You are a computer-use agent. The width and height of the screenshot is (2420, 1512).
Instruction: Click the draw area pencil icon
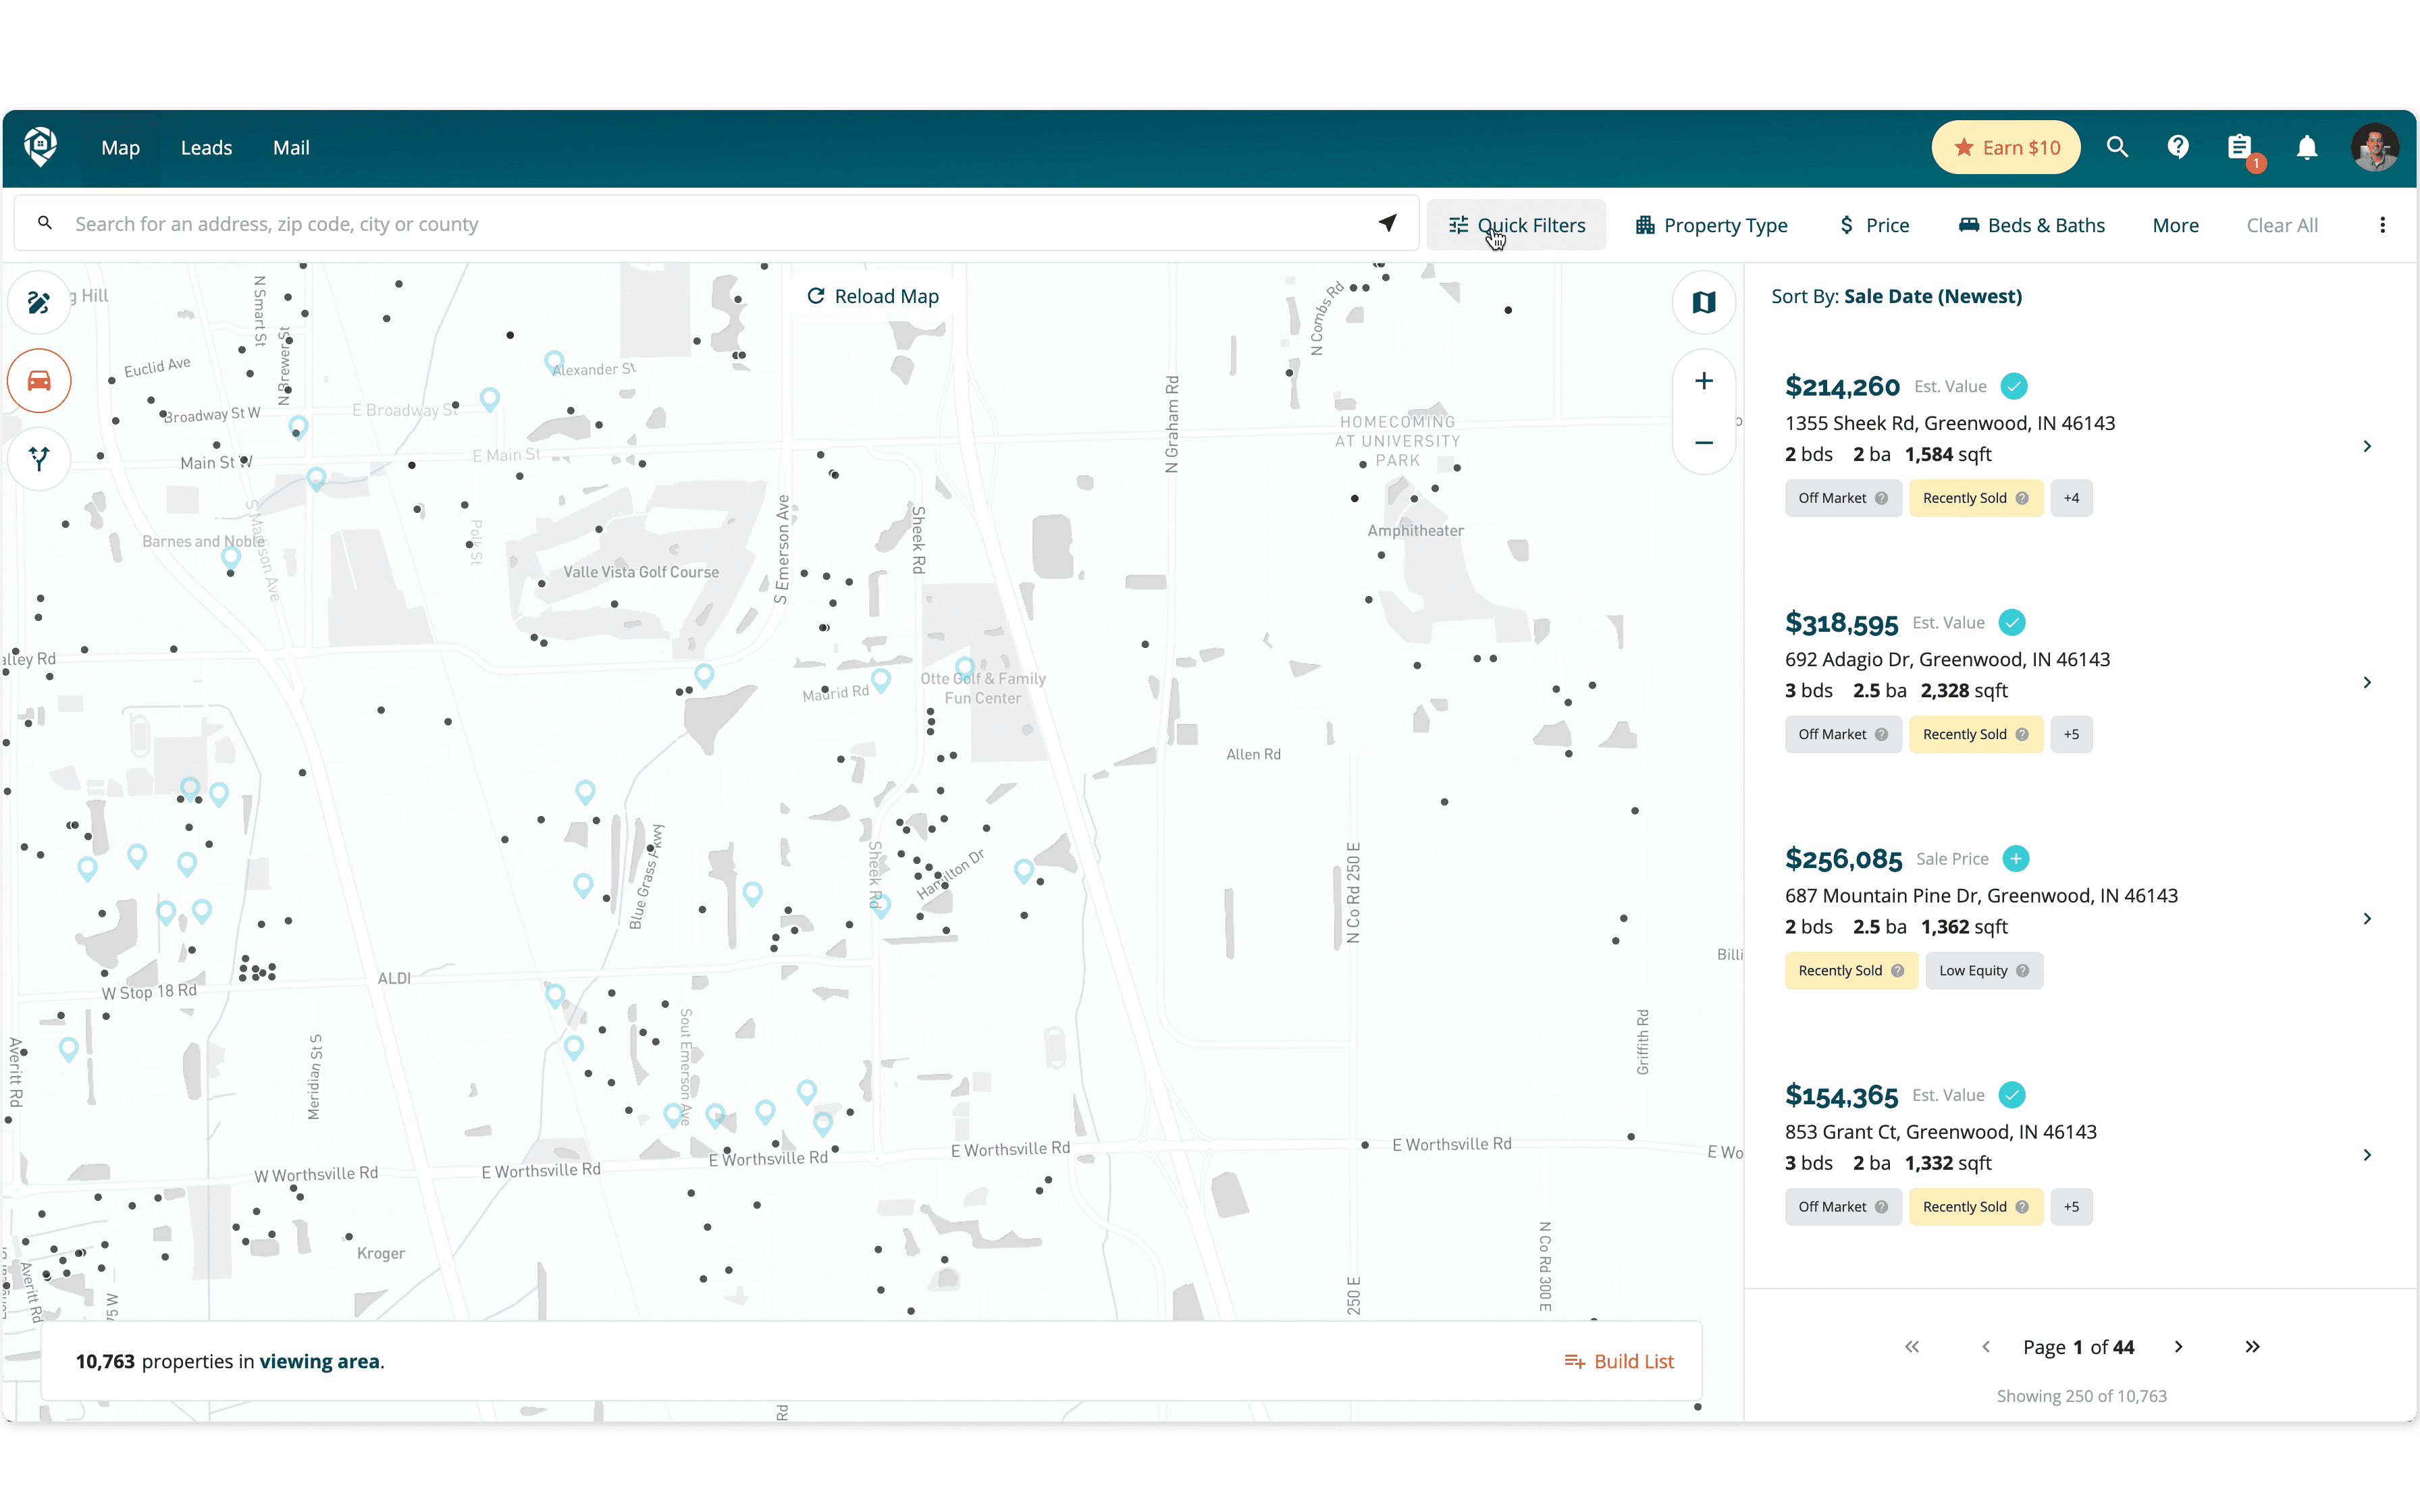tap(39, 302)
